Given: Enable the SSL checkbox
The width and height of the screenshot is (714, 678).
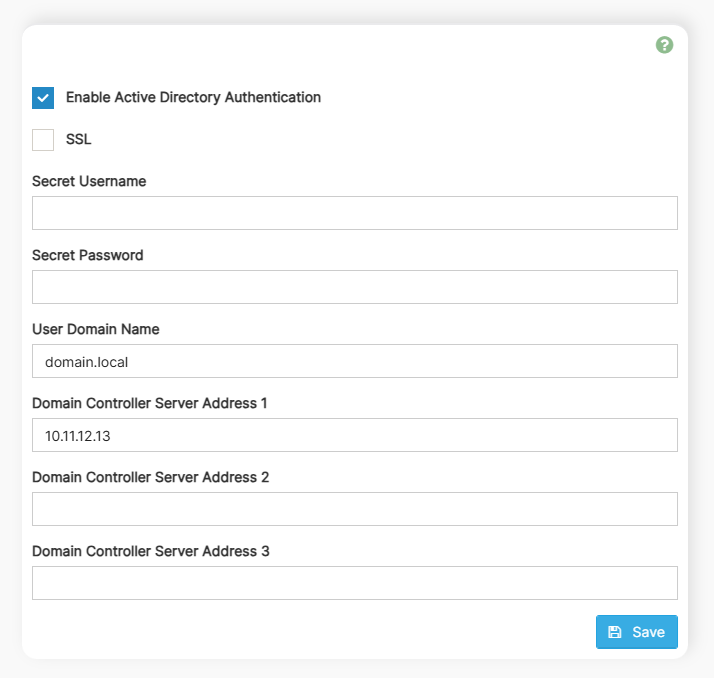Looking at the screenshot, I should pos(43,140).
